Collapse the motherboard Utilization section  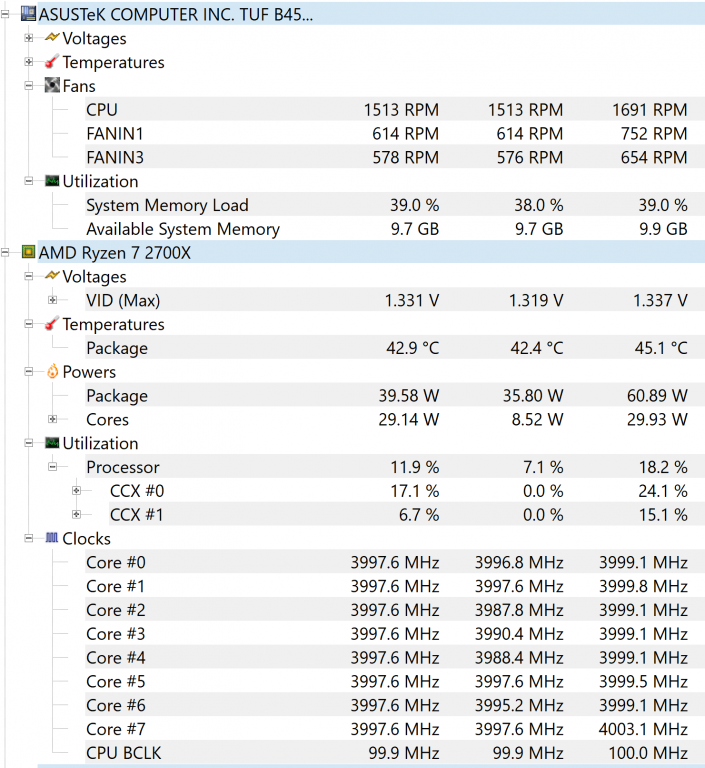point(29,181)
